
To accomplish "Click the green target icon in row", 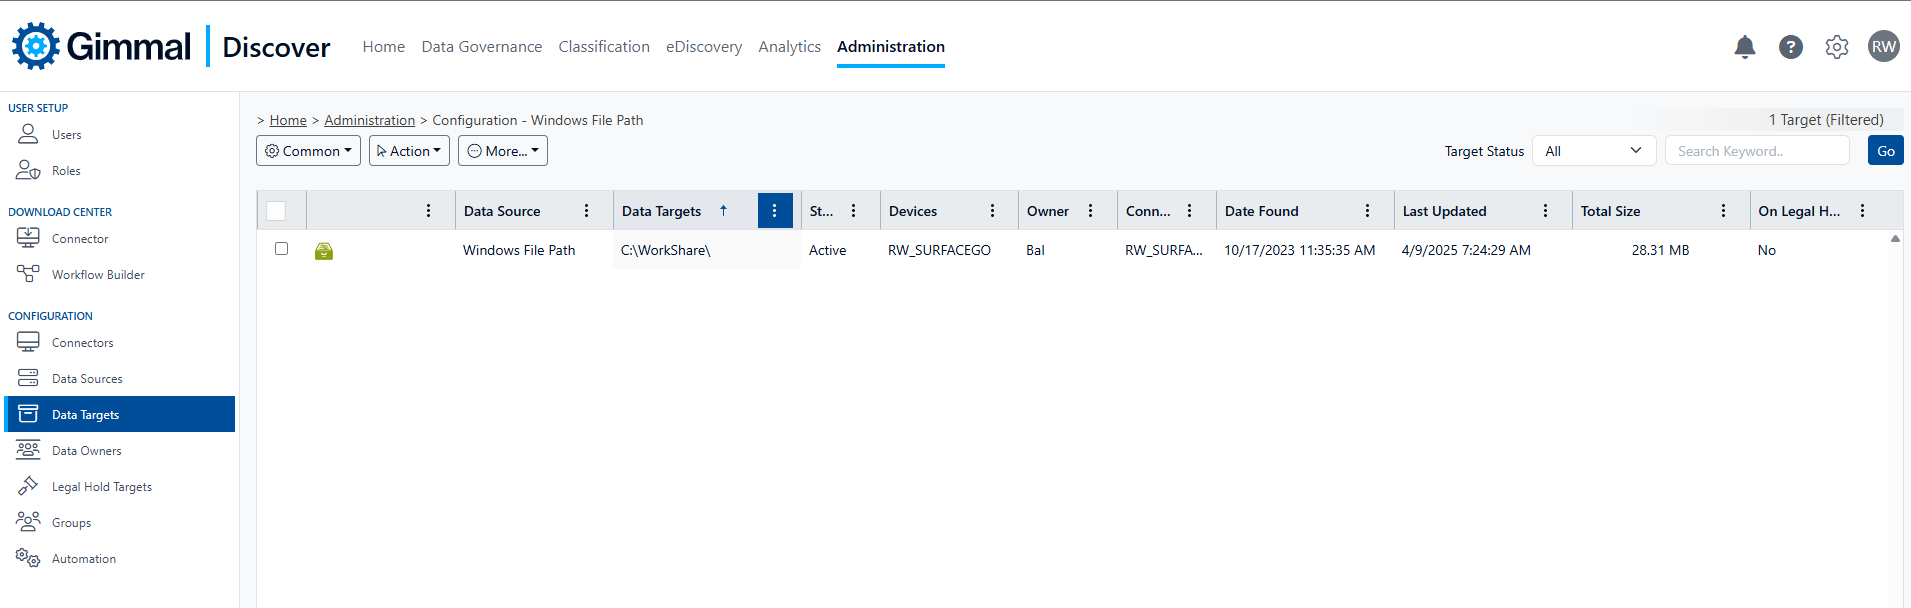I will [324, 251].
